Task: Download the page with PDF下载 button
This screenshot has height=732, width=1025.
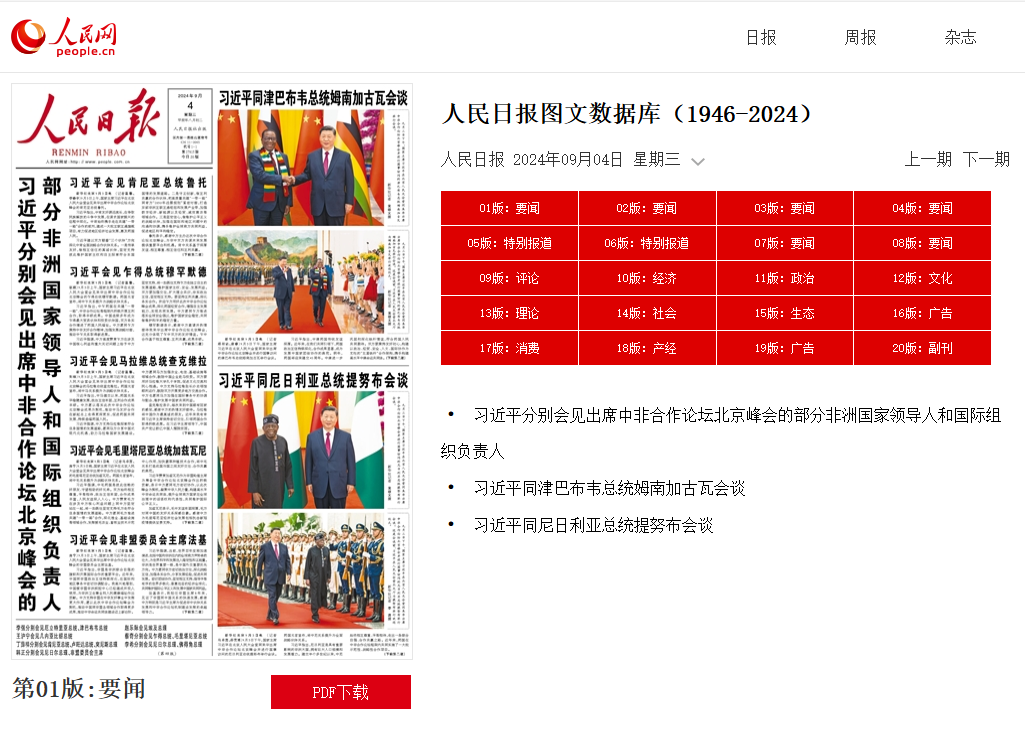Action: pos(340,692)
